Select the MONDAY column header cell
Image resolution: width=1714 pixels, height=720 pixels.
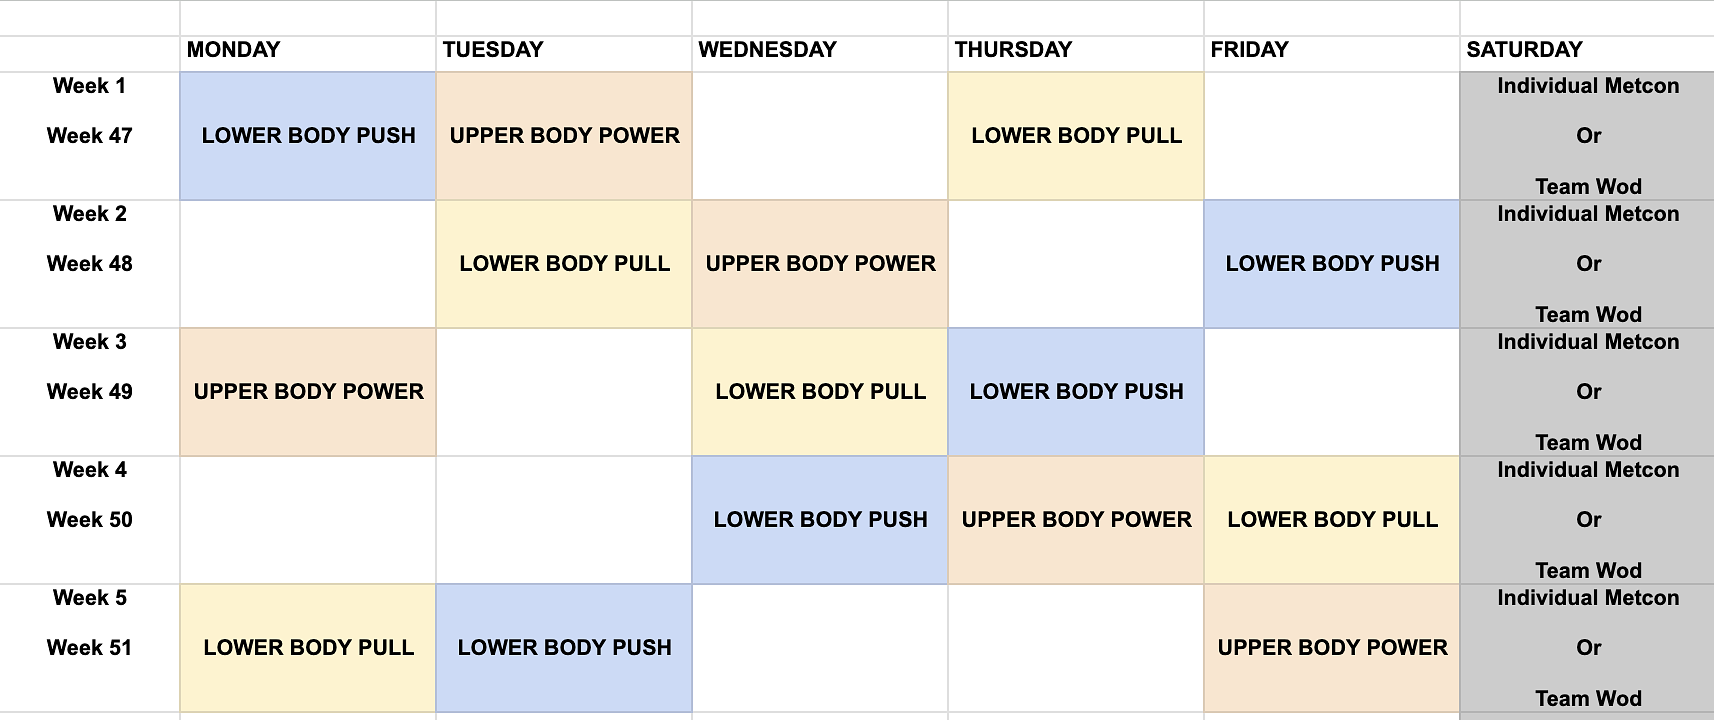click(307, 50)
